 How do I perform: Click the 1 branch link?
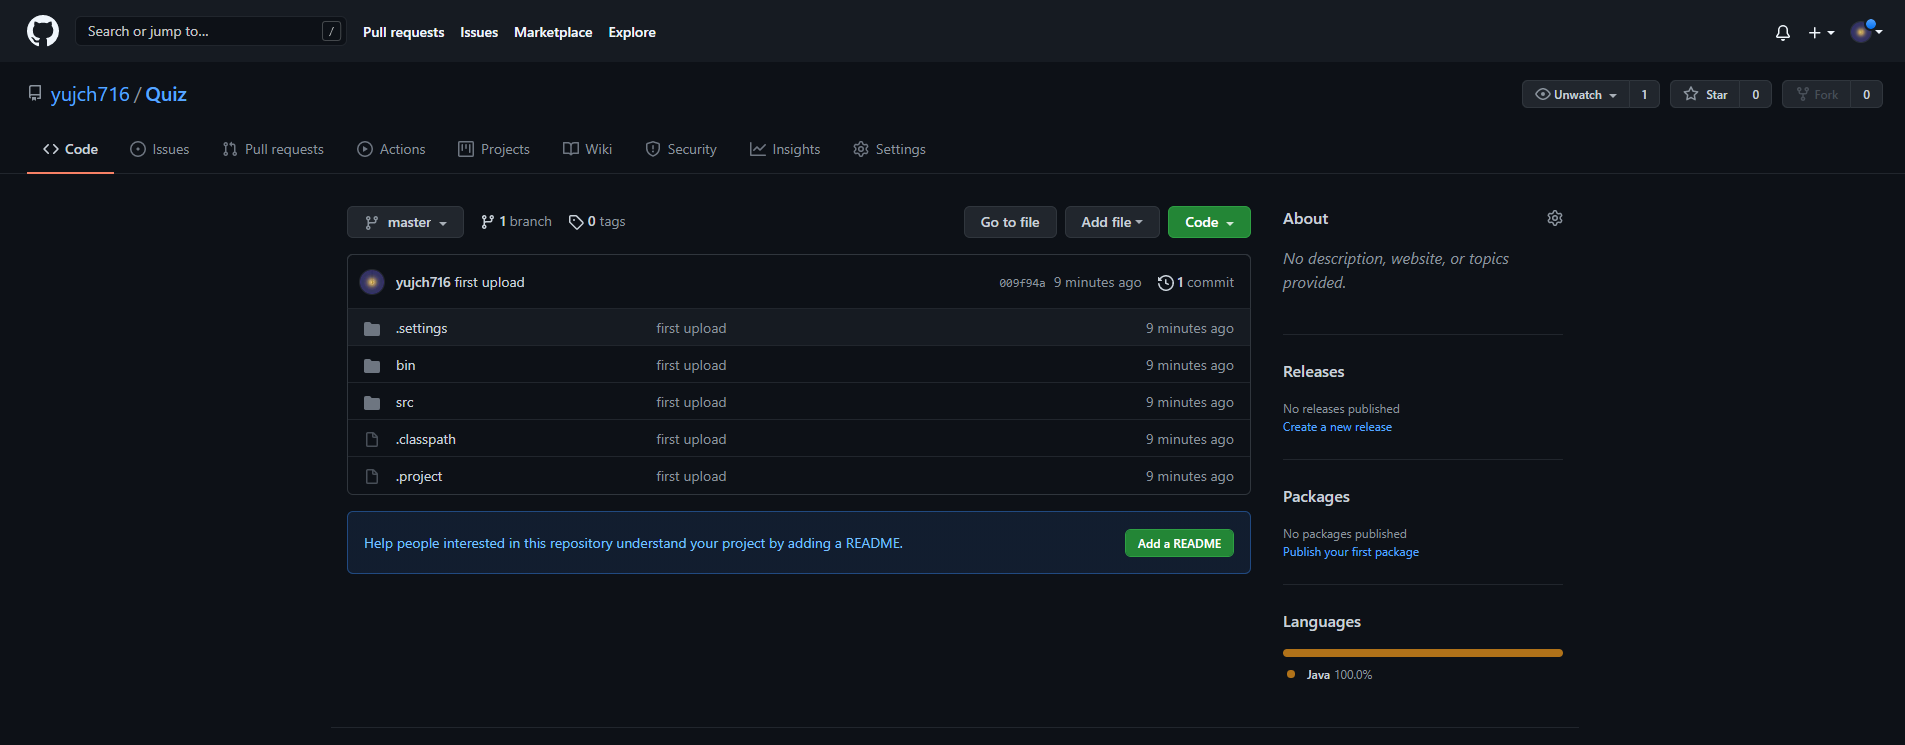(x=516, y=222)
